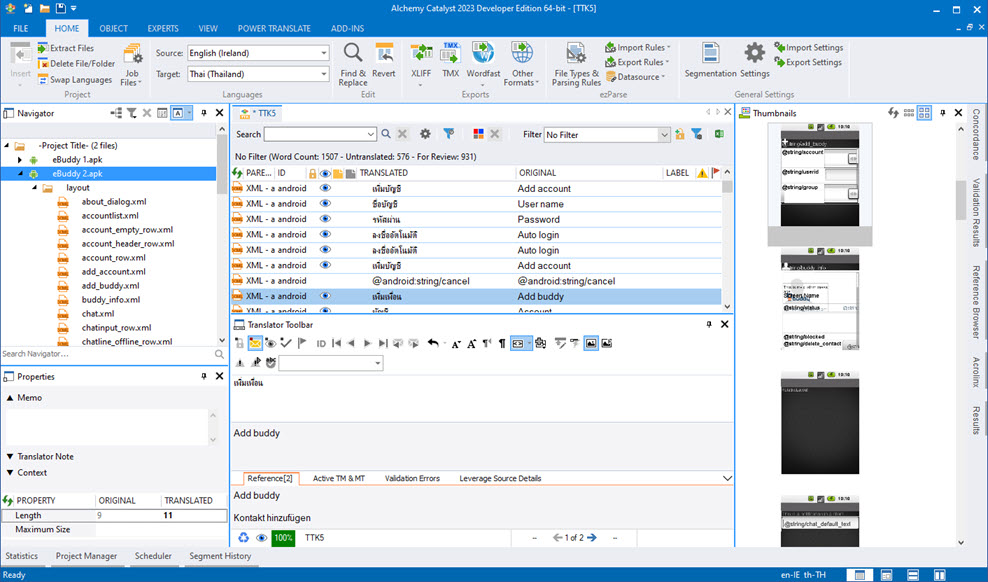Switch to the OBJECT ribbon tab
Screen dimensions: 988x582
pyautogui.click(x=113, y=28)
